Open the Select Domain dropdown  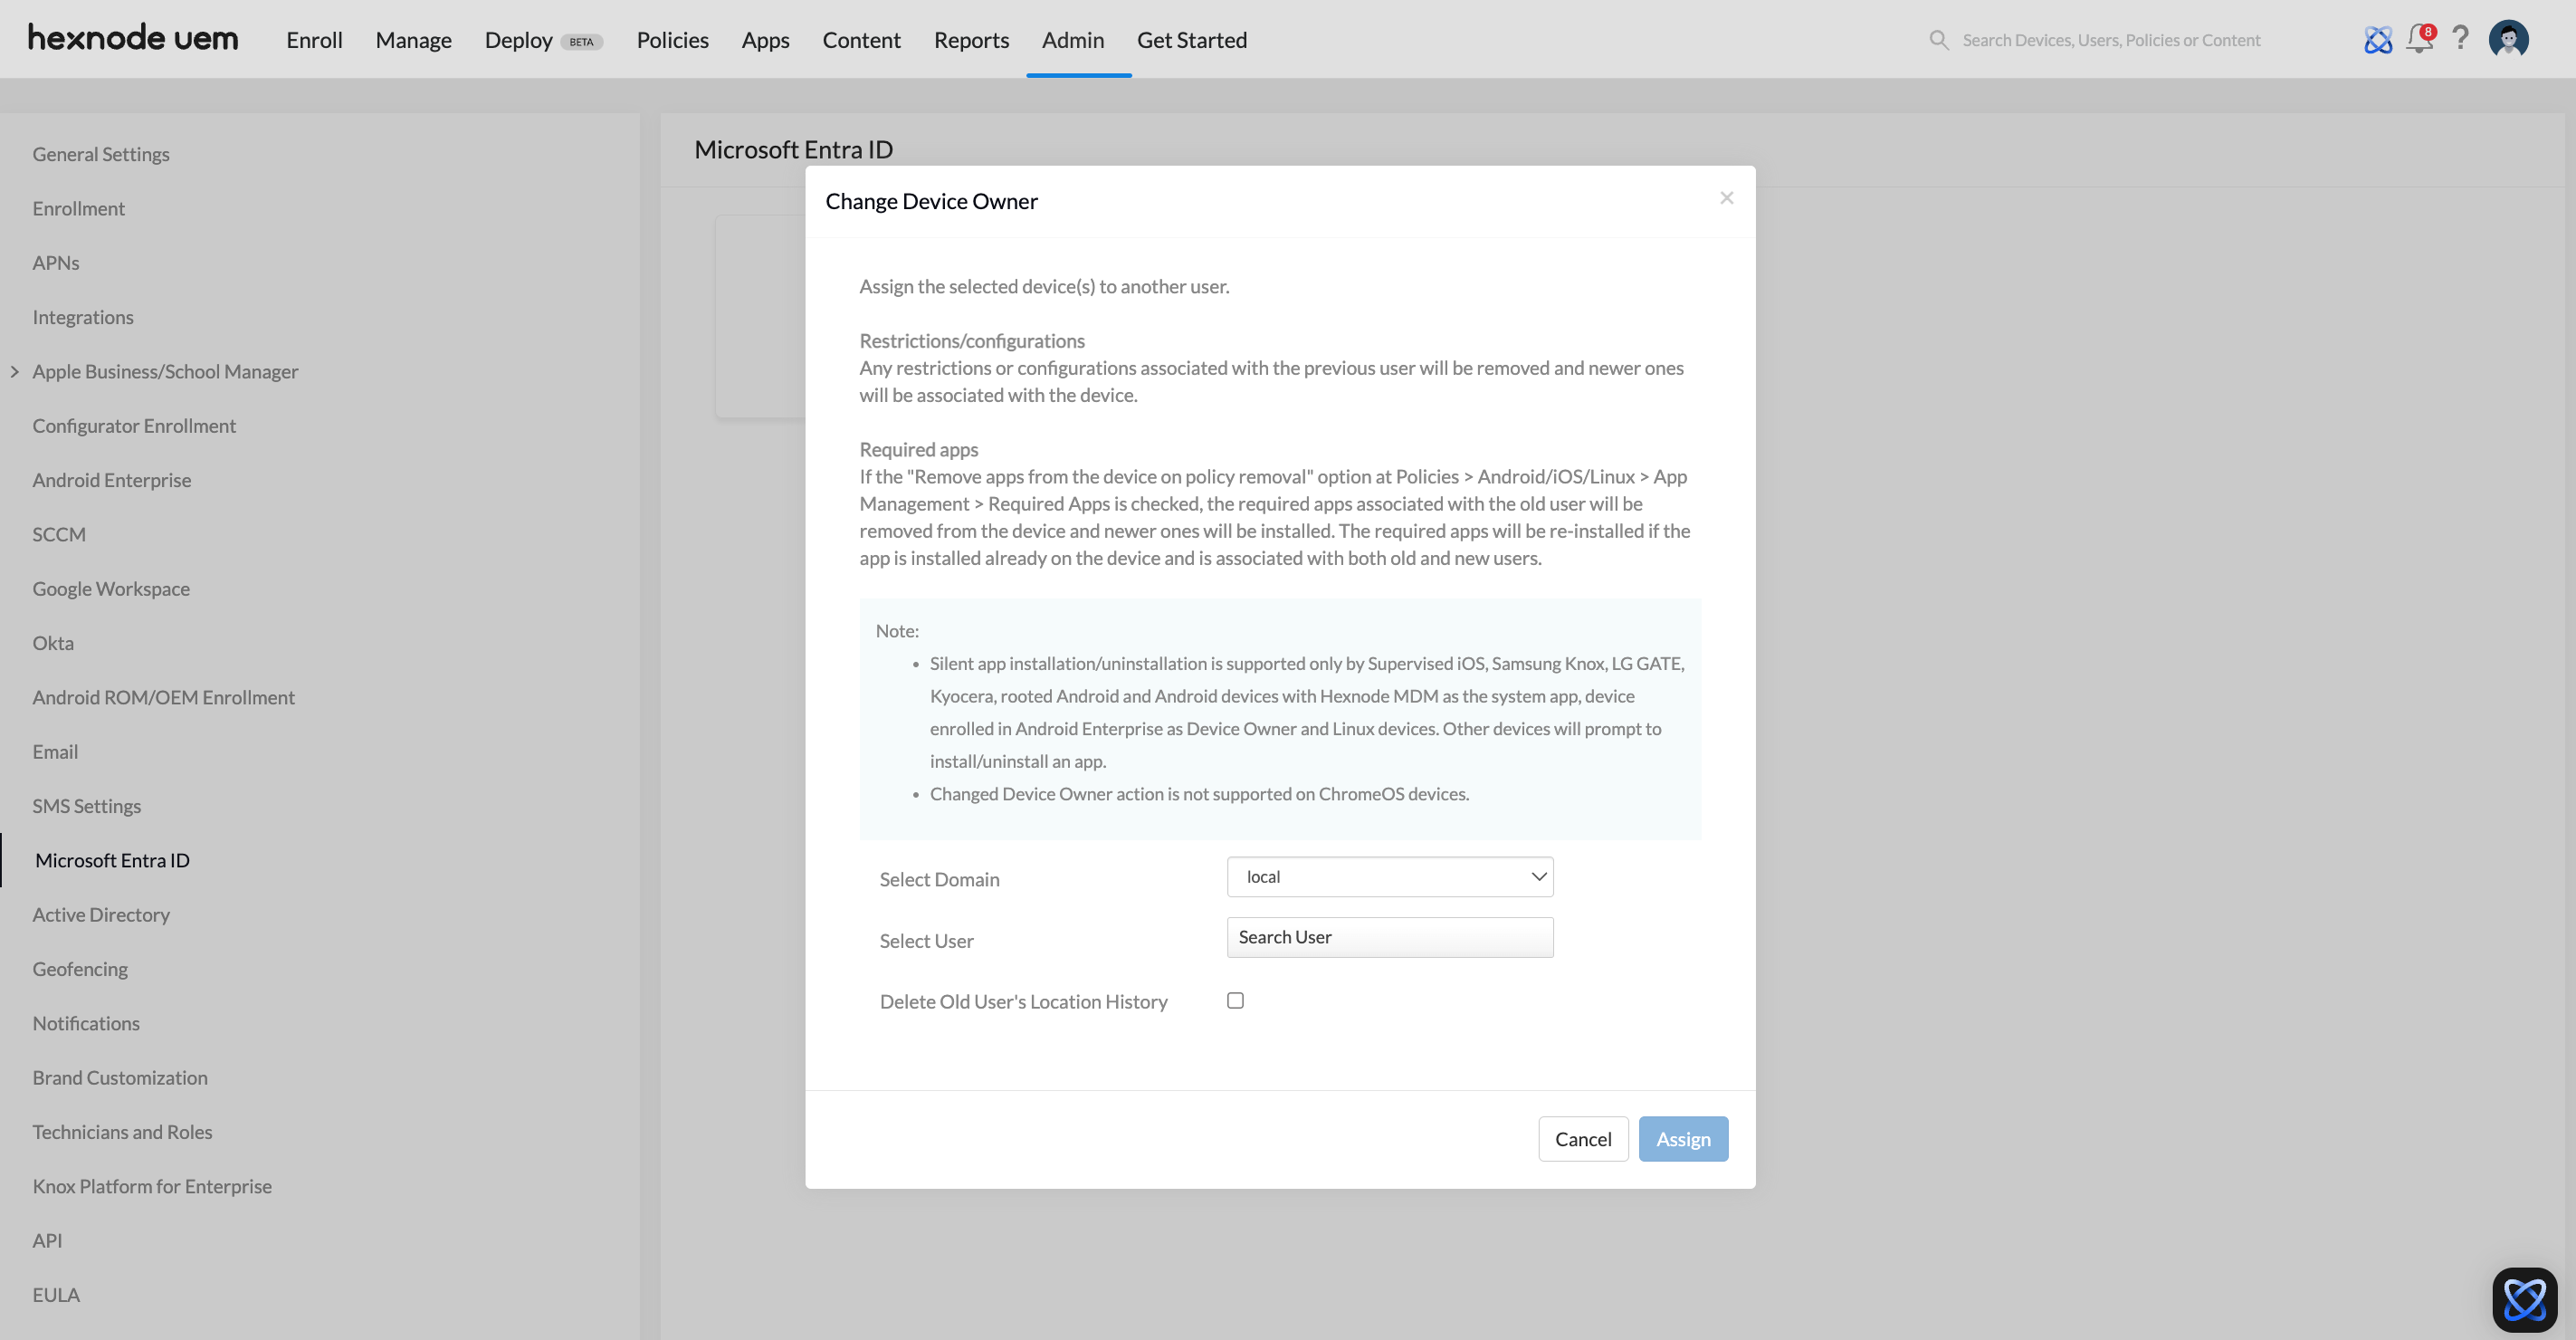coord(1390,877)
